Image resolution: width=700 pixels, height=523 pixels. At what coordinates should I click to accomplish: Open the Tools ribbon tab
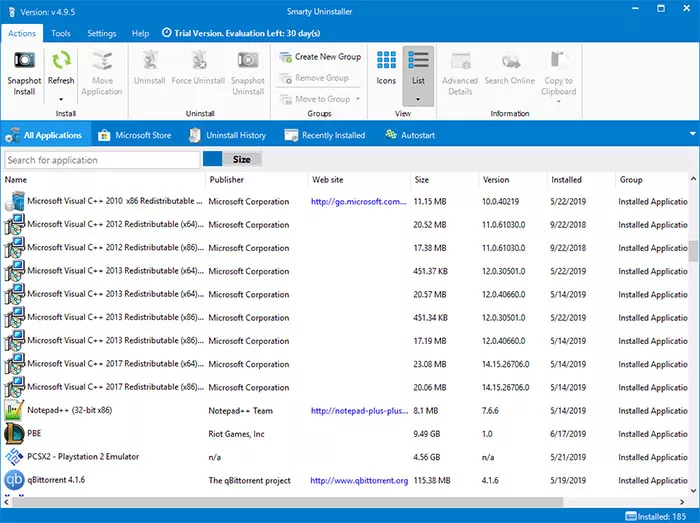pos(61,33)
